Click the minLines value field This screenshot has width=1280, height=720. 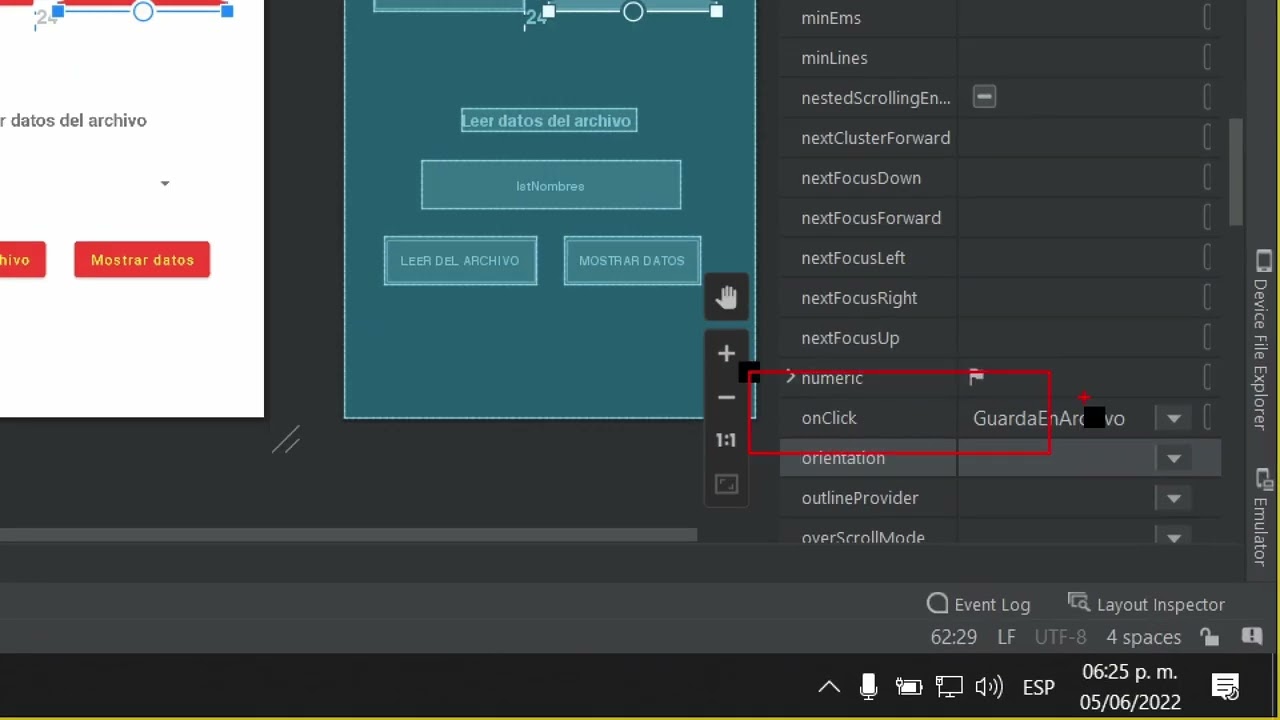coord(1078,58)
